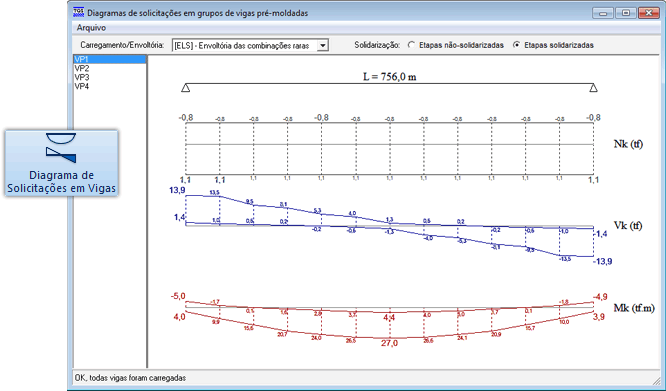The height and width of the screenshot is (391, 666).
Task: Click the -4,9 moment value at right end
Action: click(601, 296)
